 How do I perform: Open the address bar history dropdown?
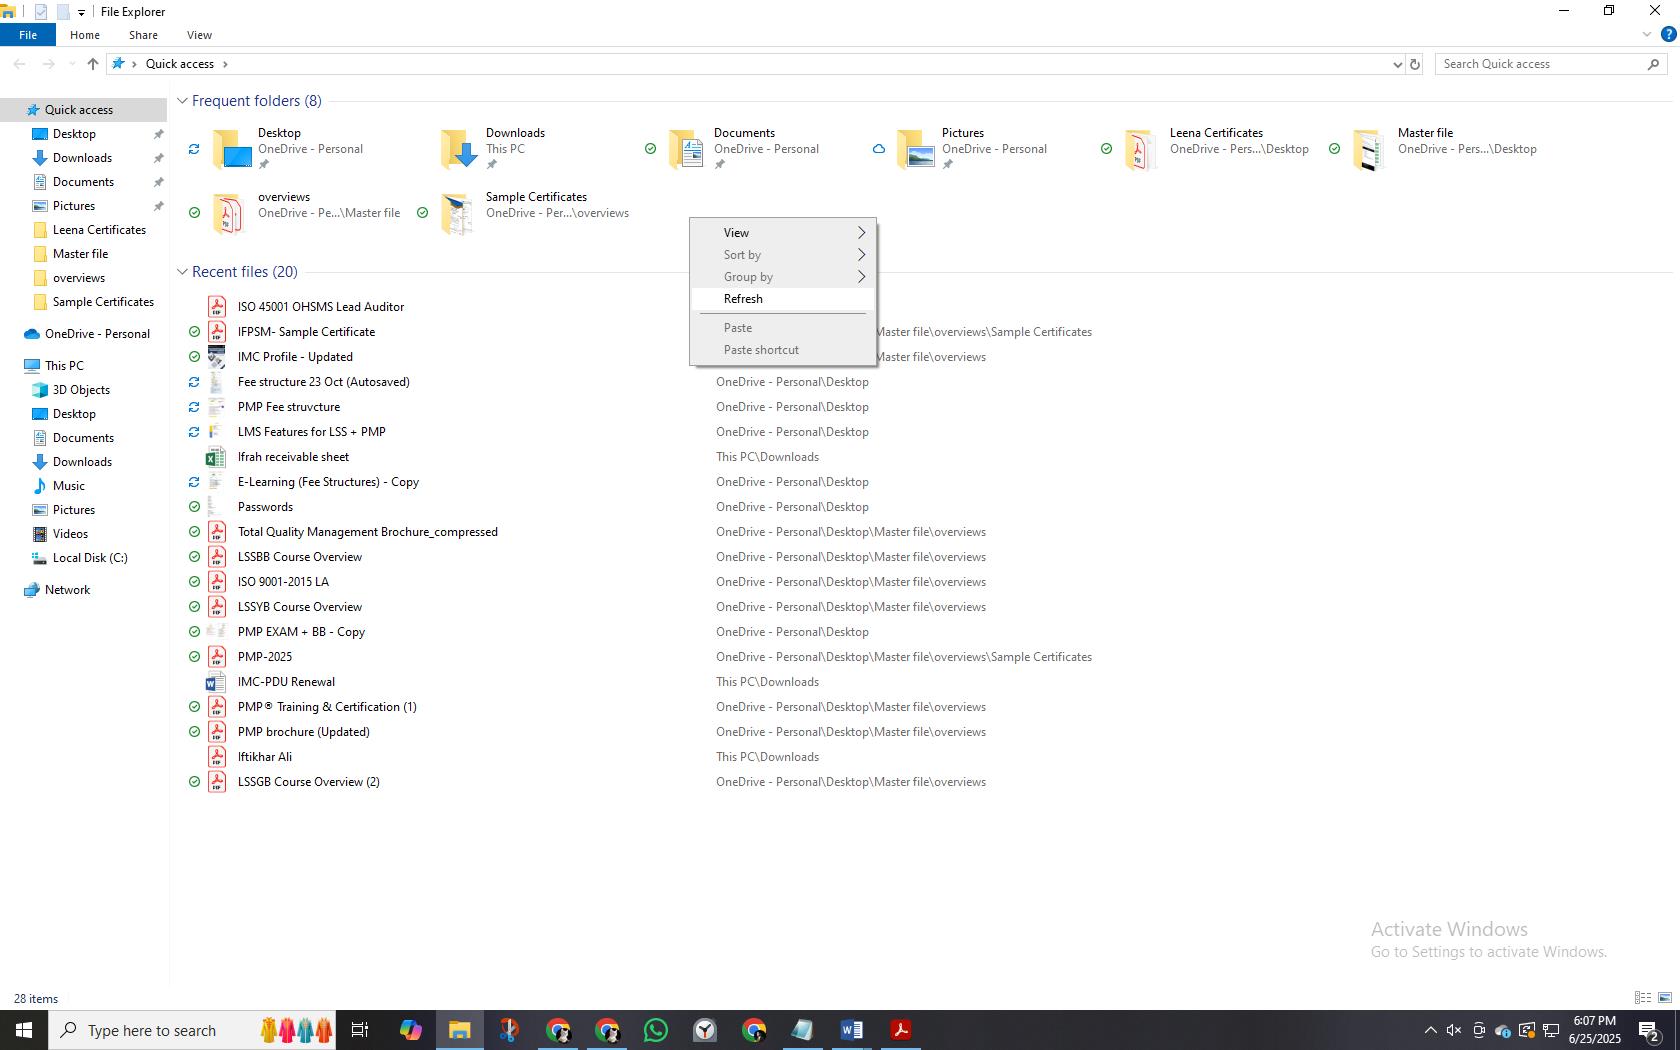(x=1397, y=64)
